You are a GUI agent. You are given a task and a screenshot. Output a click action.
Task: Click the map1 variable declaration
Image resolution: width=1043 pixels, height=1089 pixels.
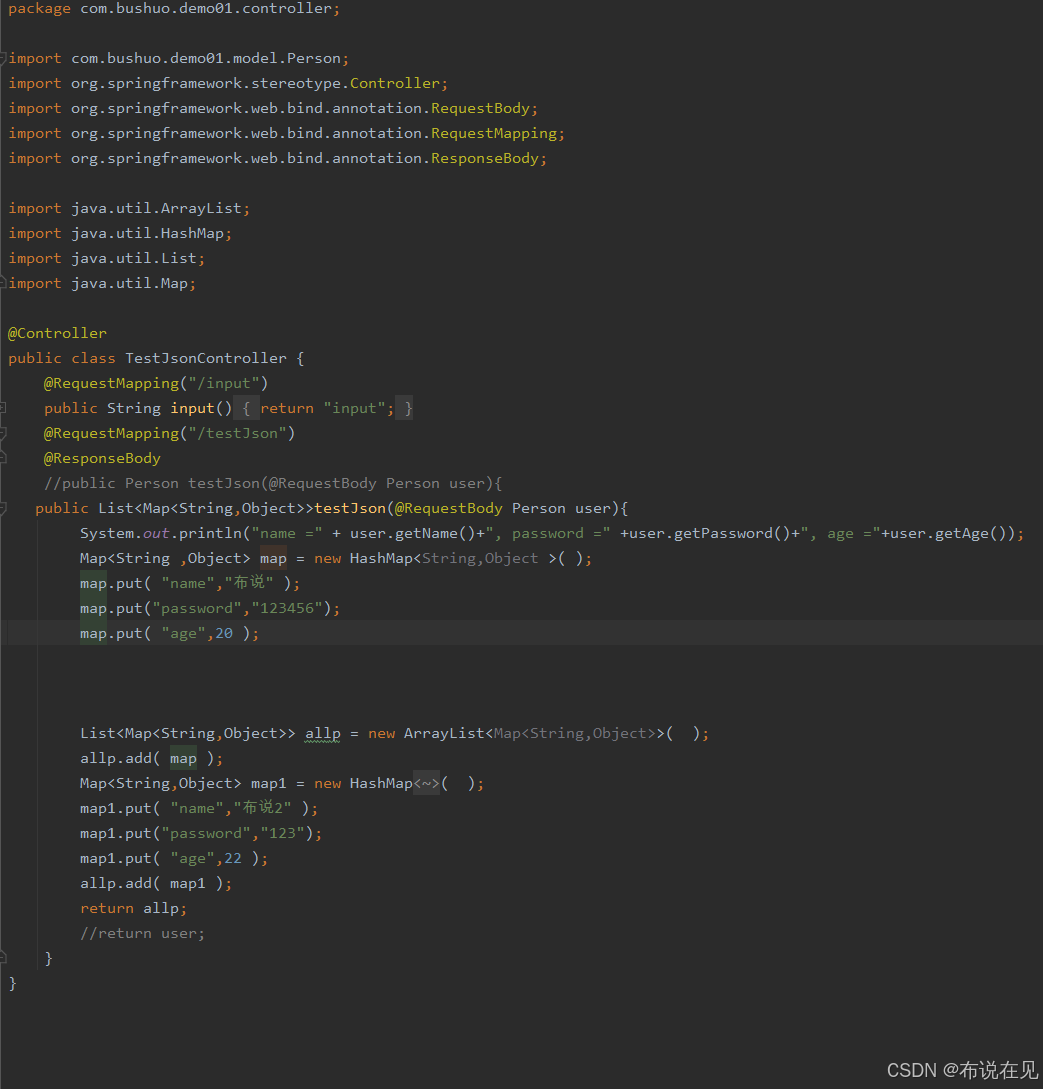[x=269, y=783]
